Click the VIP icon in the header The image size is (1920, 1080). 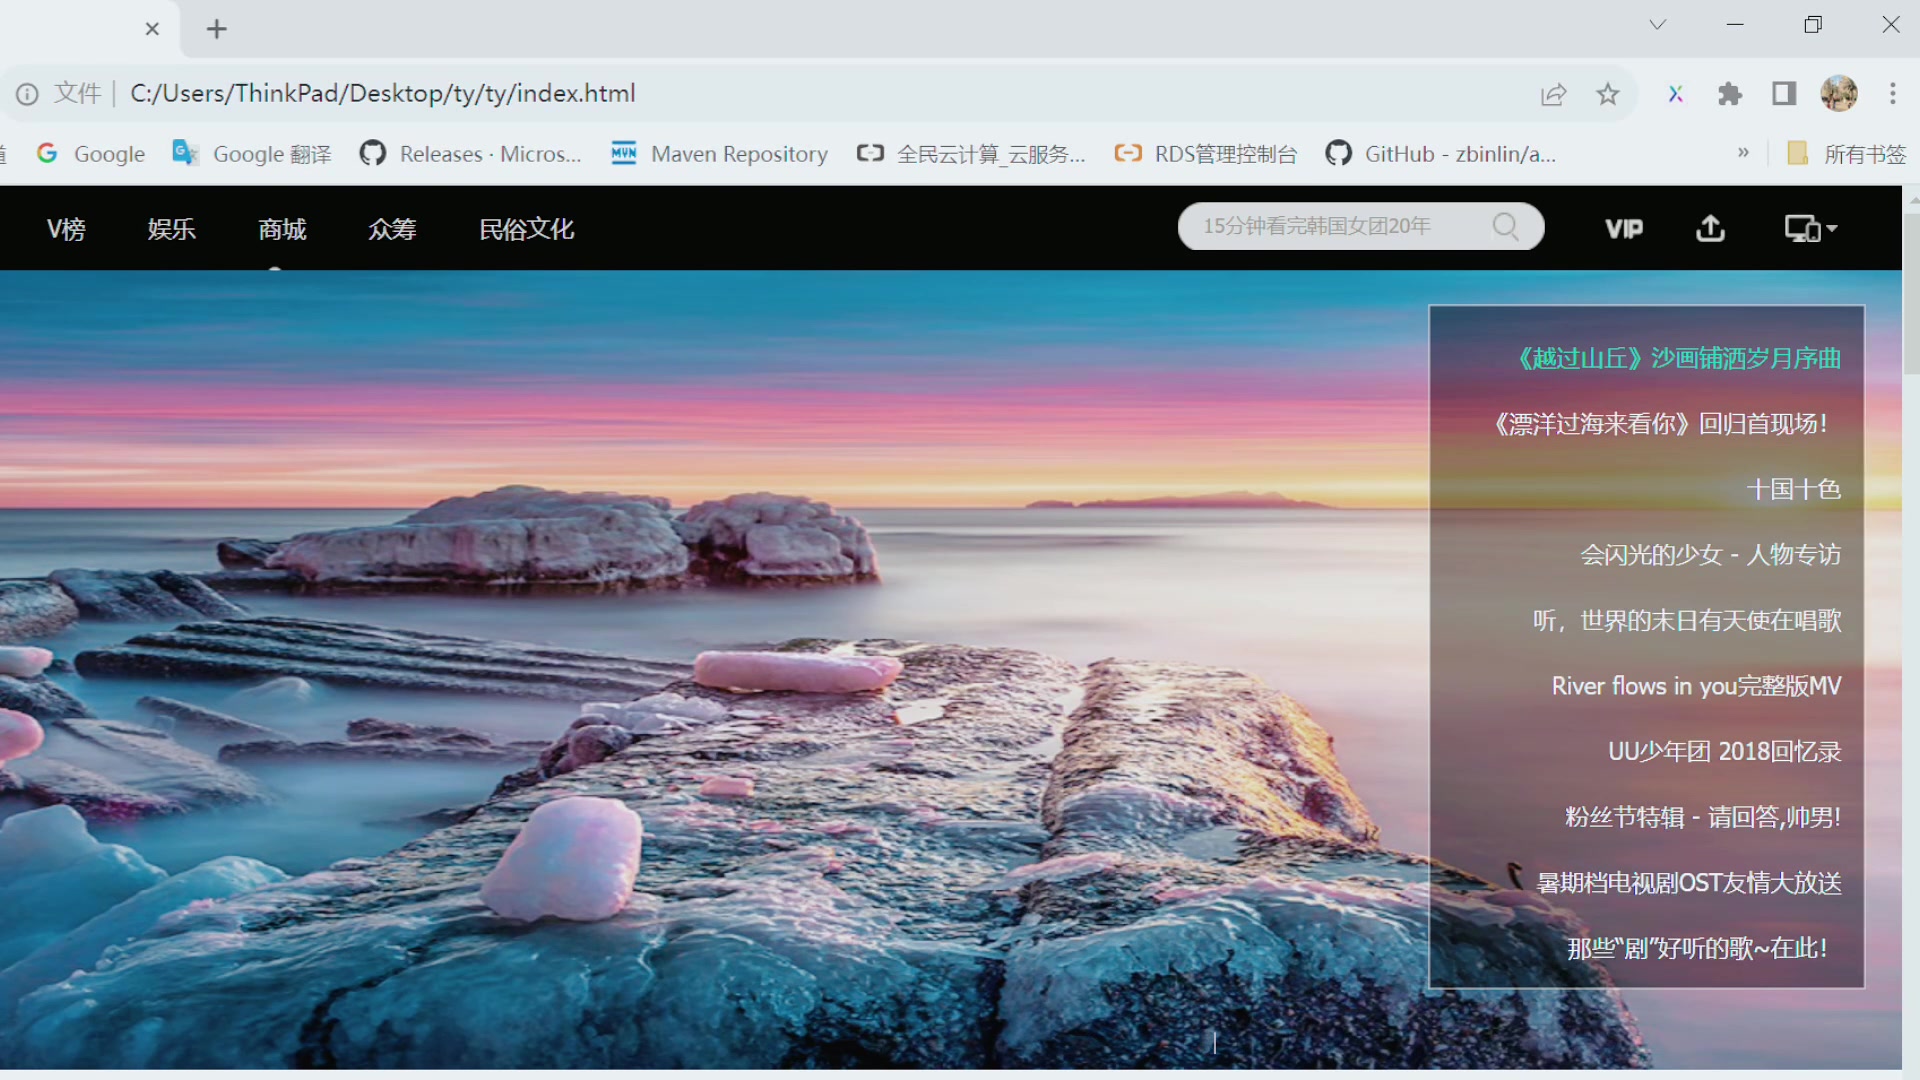pos(1624,229)
